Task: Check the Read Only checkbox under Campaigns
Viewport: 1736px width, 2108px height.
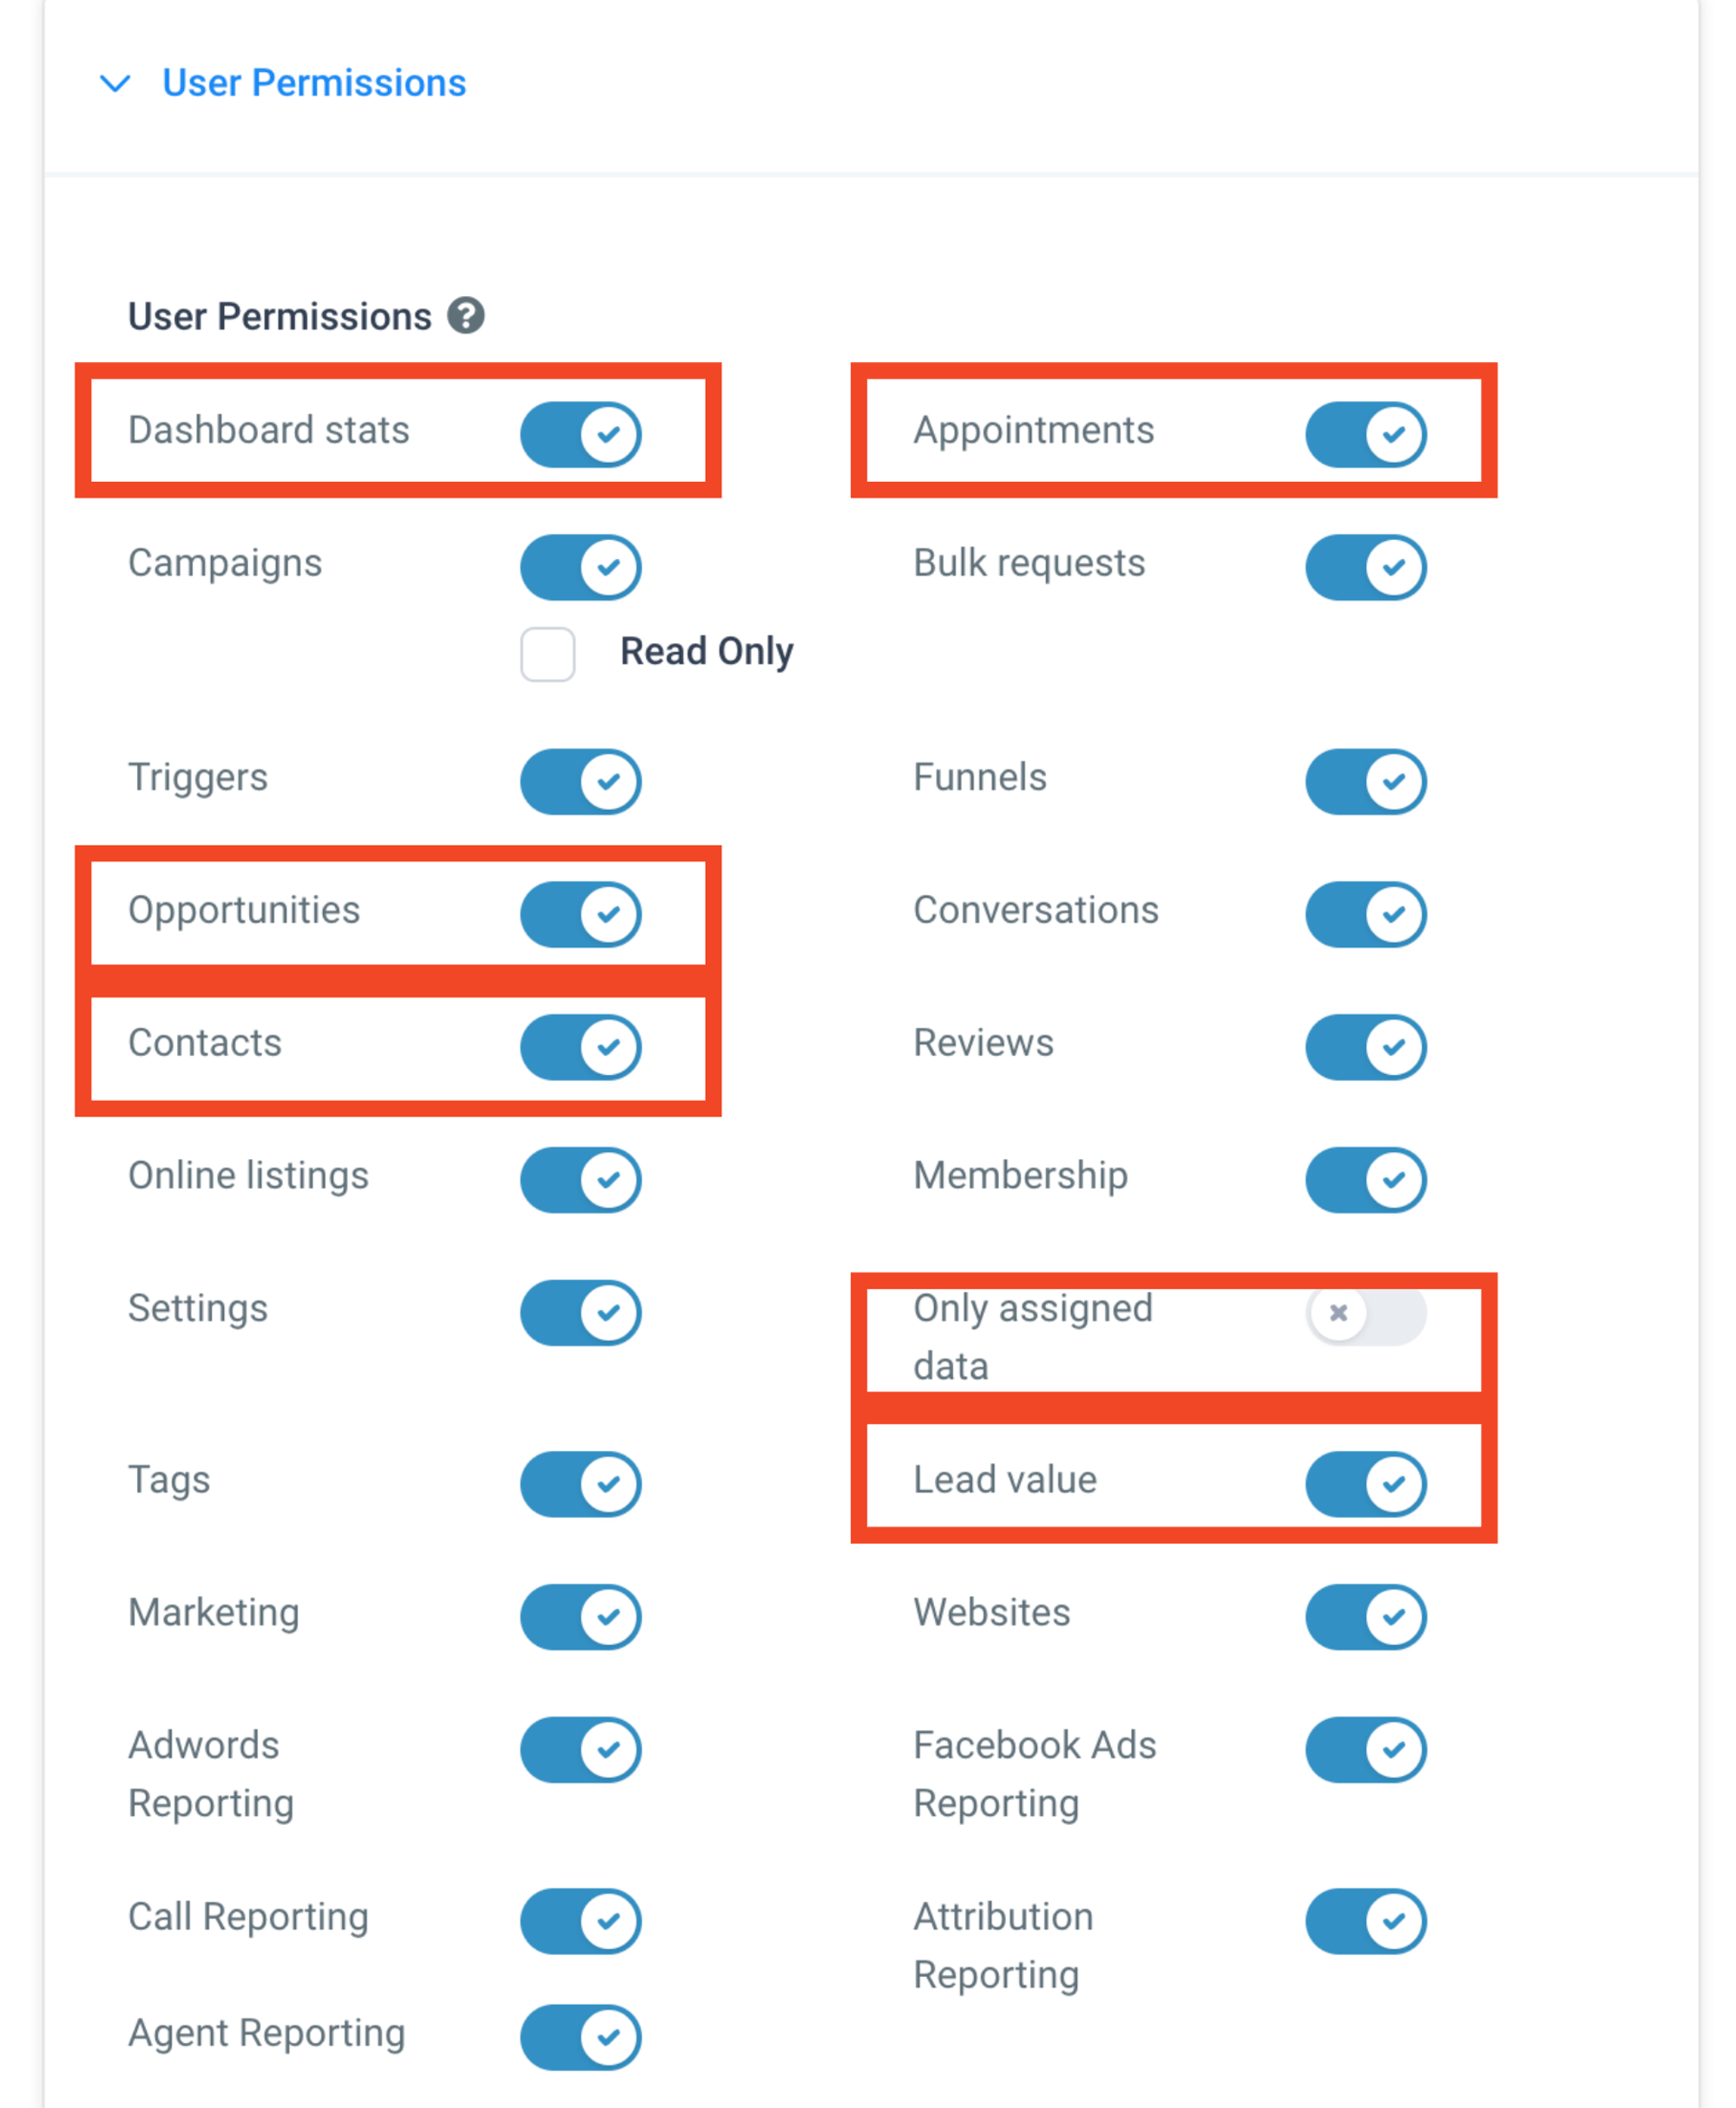Action: pos(547,654)
